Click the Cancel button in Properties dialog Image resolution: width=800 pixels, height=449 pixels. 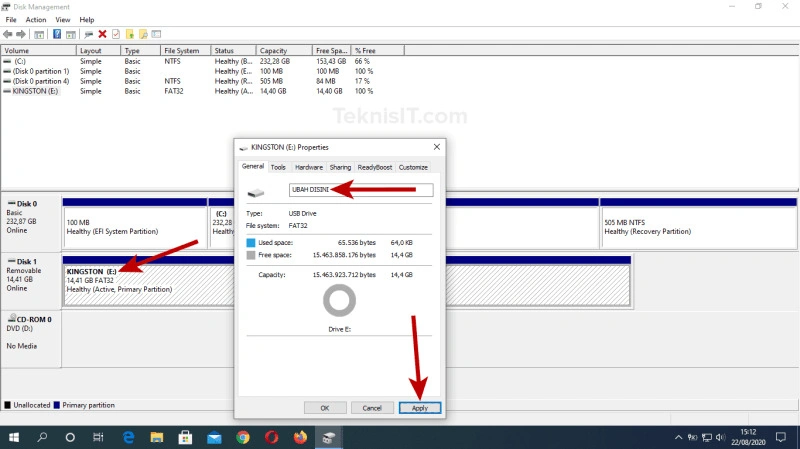pos(372,408)
